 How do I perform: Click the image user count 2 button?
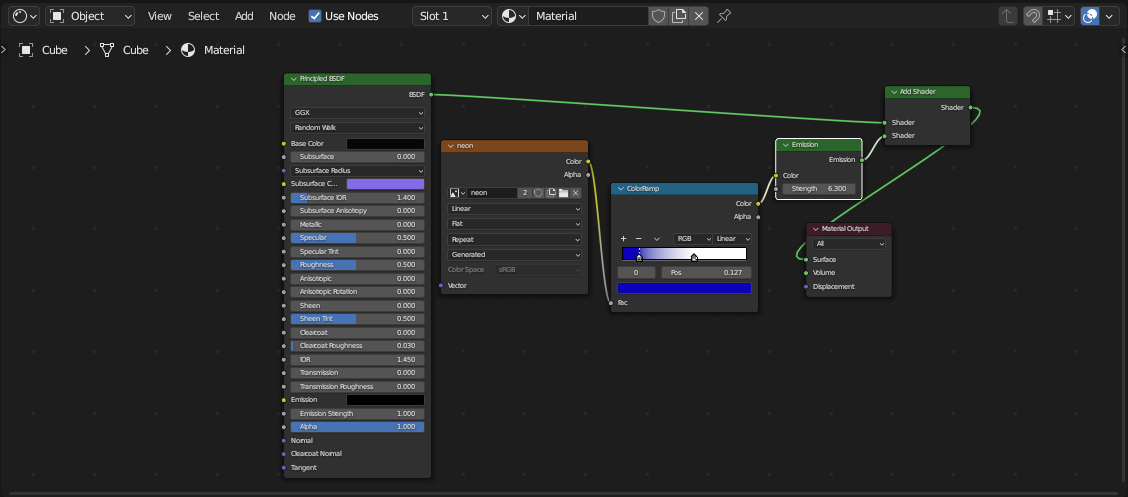[525, 193]
